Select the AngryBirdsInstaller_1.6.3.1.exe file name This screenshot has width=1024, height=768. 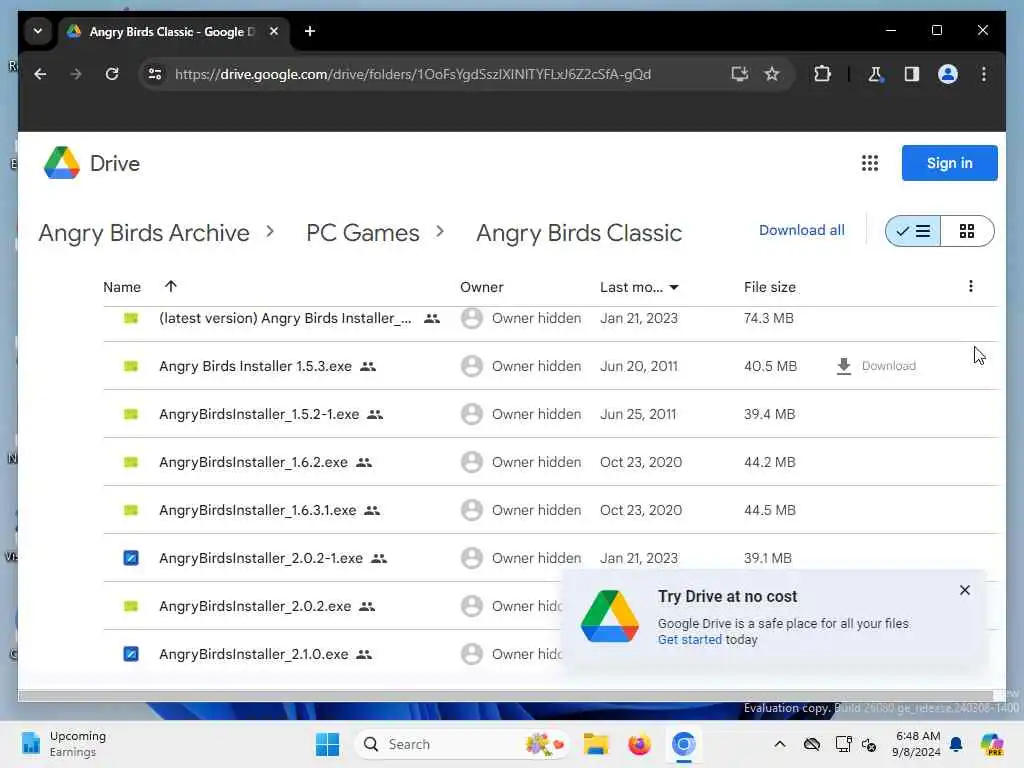coord(257,510)
